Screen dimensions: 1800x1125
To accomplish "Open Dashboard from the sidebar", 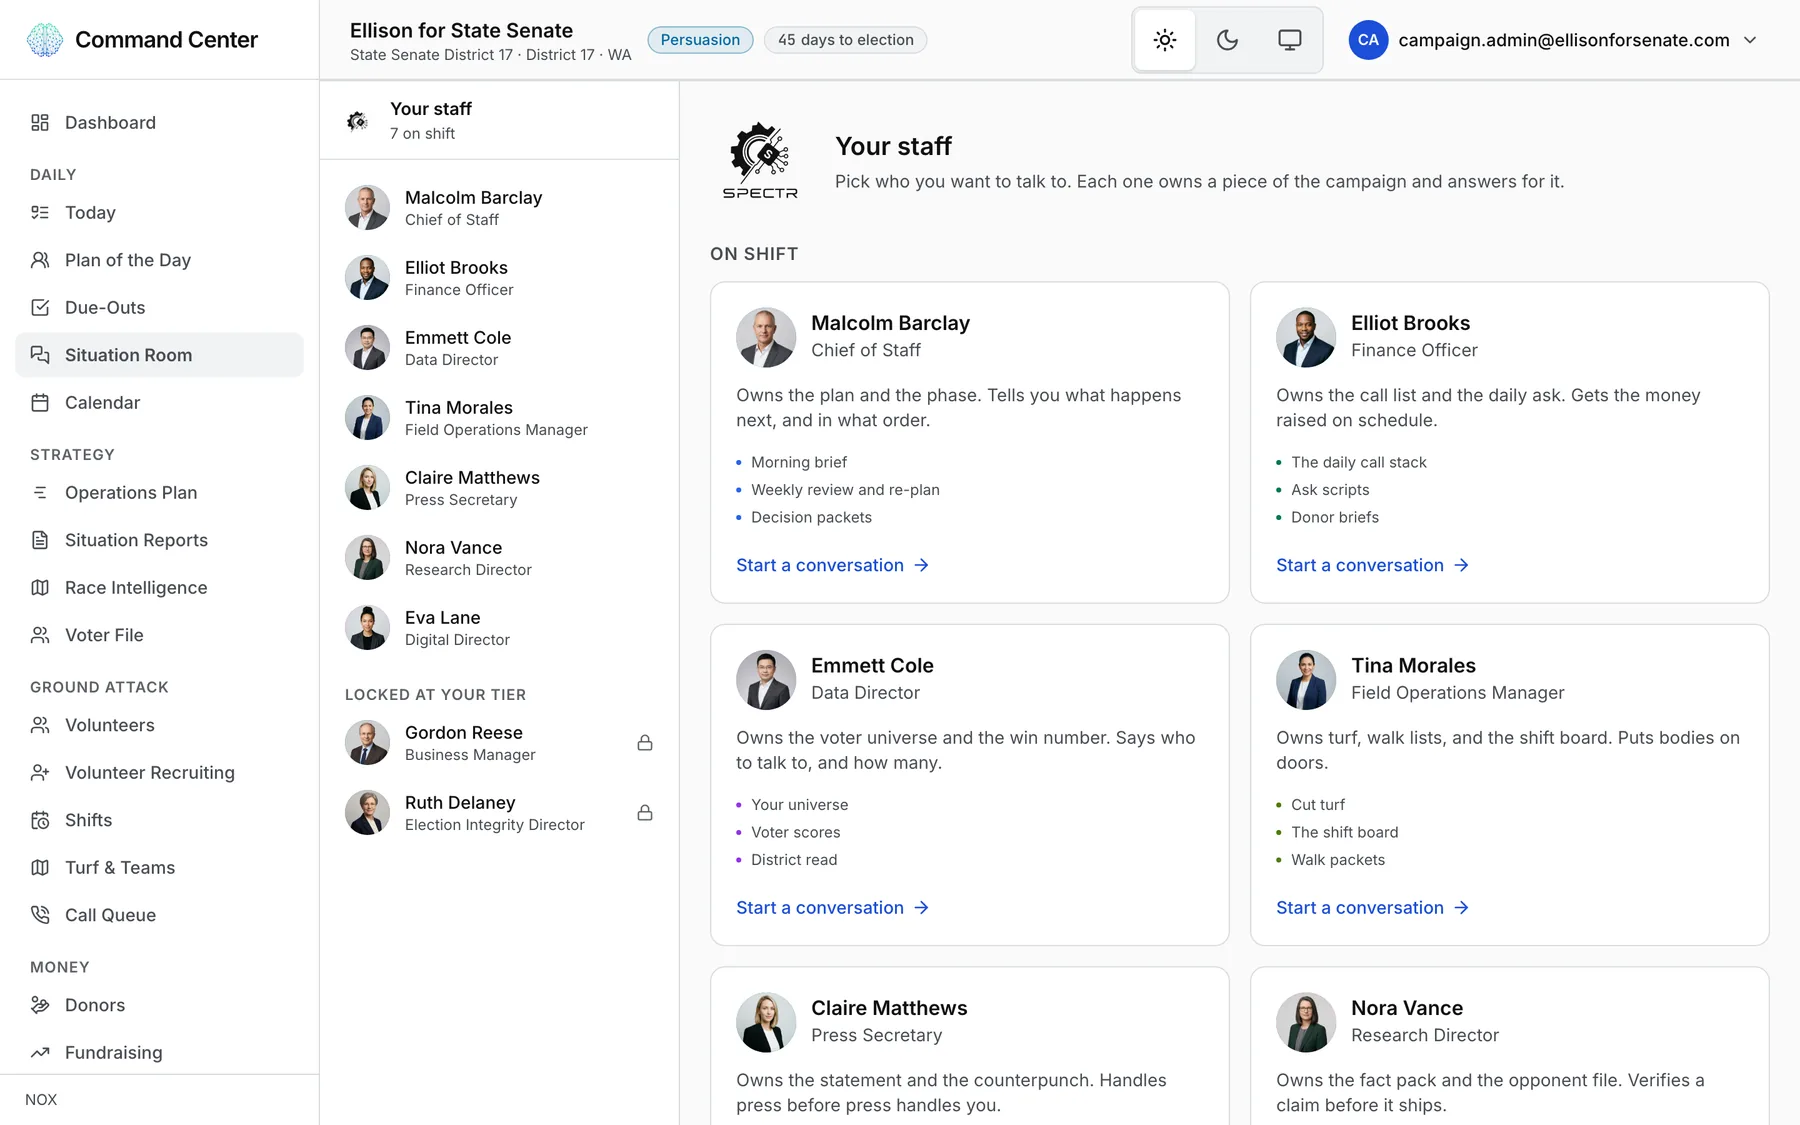I will coord(160,123).
